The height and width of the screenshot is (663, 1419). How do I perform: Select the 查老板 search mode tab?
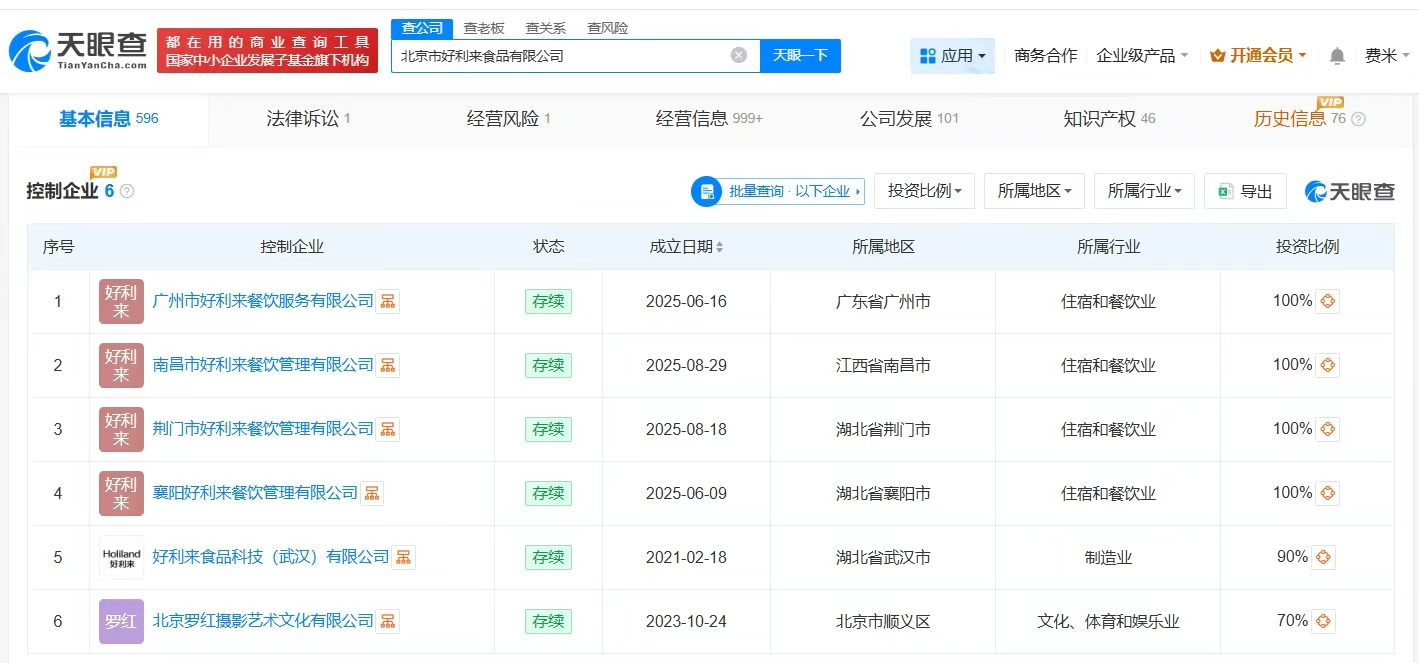click(x=483, y=28)
